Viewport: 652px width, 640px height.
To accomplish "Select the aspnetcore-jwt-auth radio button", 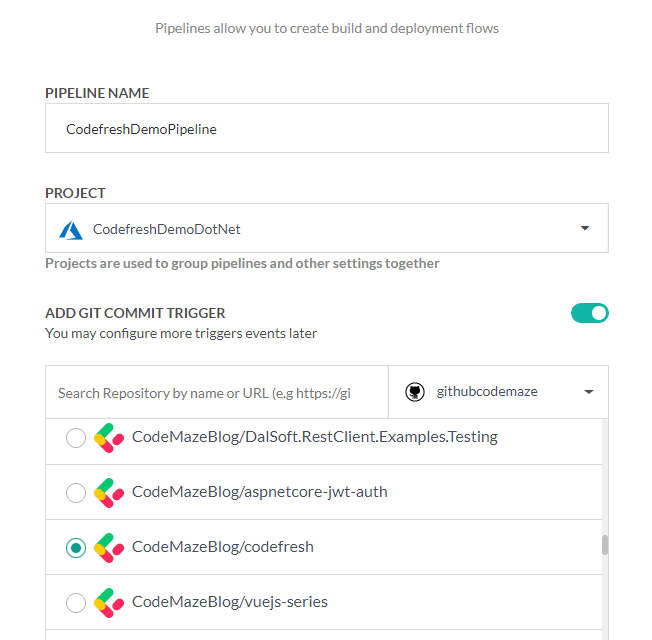I will (x=75, y=493).
